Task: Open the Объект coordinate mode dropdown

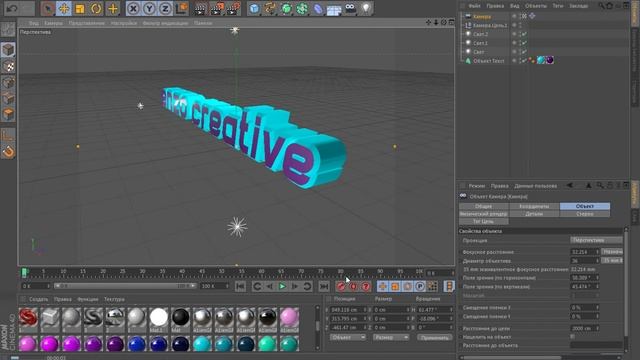Action: coord(348,338)
